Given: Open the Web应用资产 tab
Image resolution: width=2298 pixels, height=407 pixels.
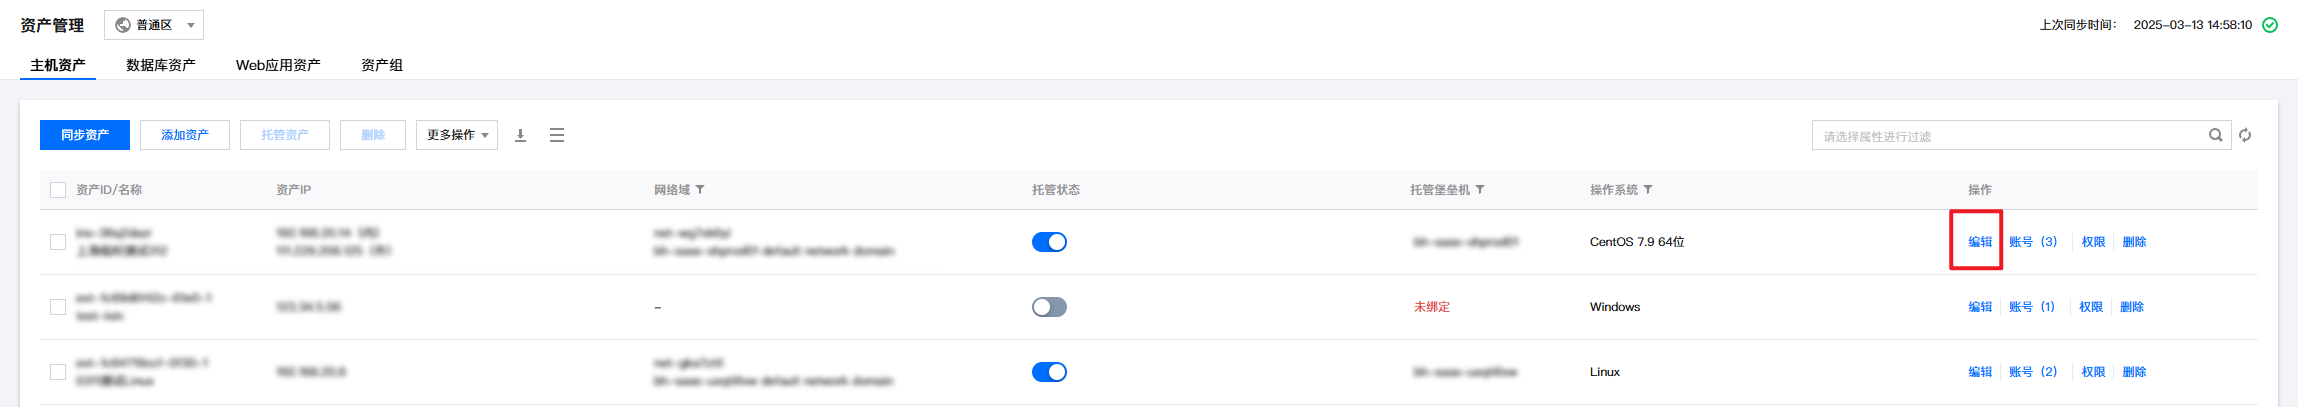Looking at the screenshot, I should (278, 65).
